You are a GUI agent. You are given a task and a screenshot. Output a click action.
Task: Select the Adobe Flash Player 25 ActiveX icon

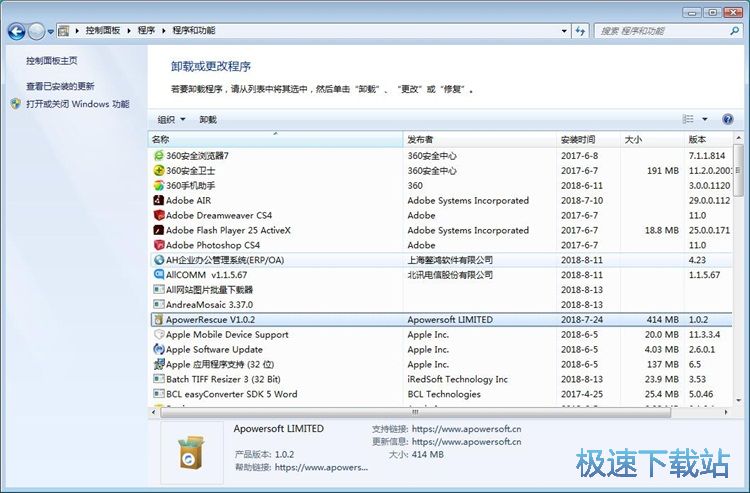[x=159, y=230]
